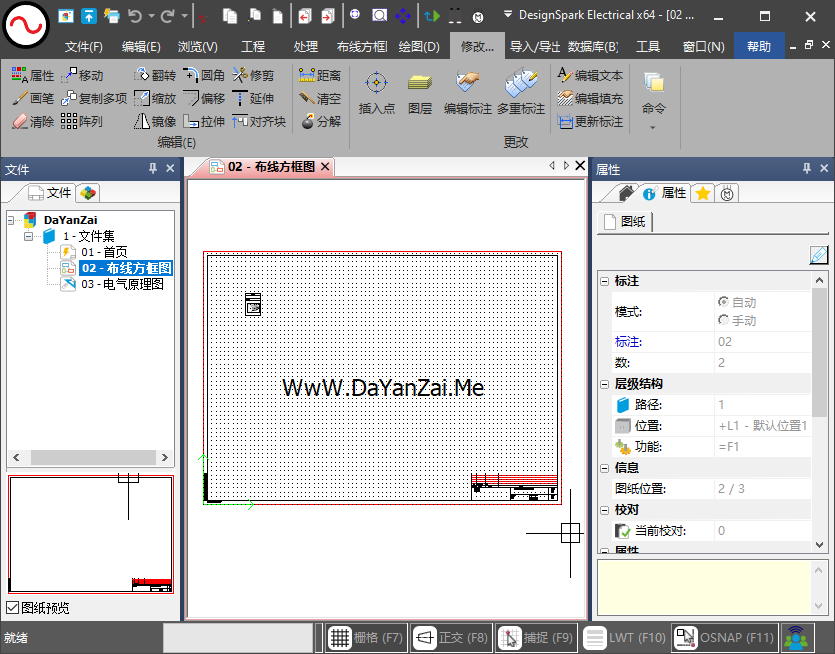
Task: Select the 偏移 (Offset) tool
Action: tap(204, 99)
